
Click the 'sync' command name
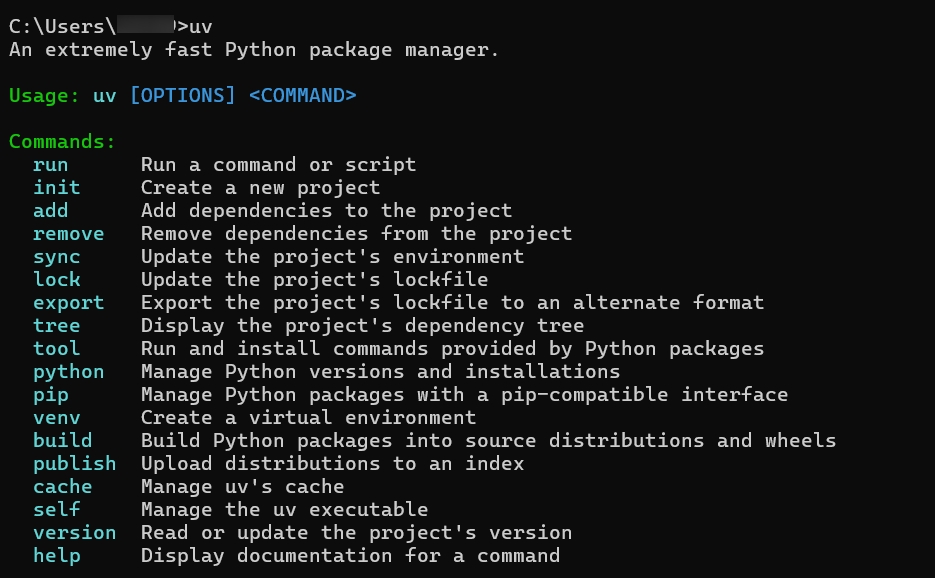click(57, 257)
